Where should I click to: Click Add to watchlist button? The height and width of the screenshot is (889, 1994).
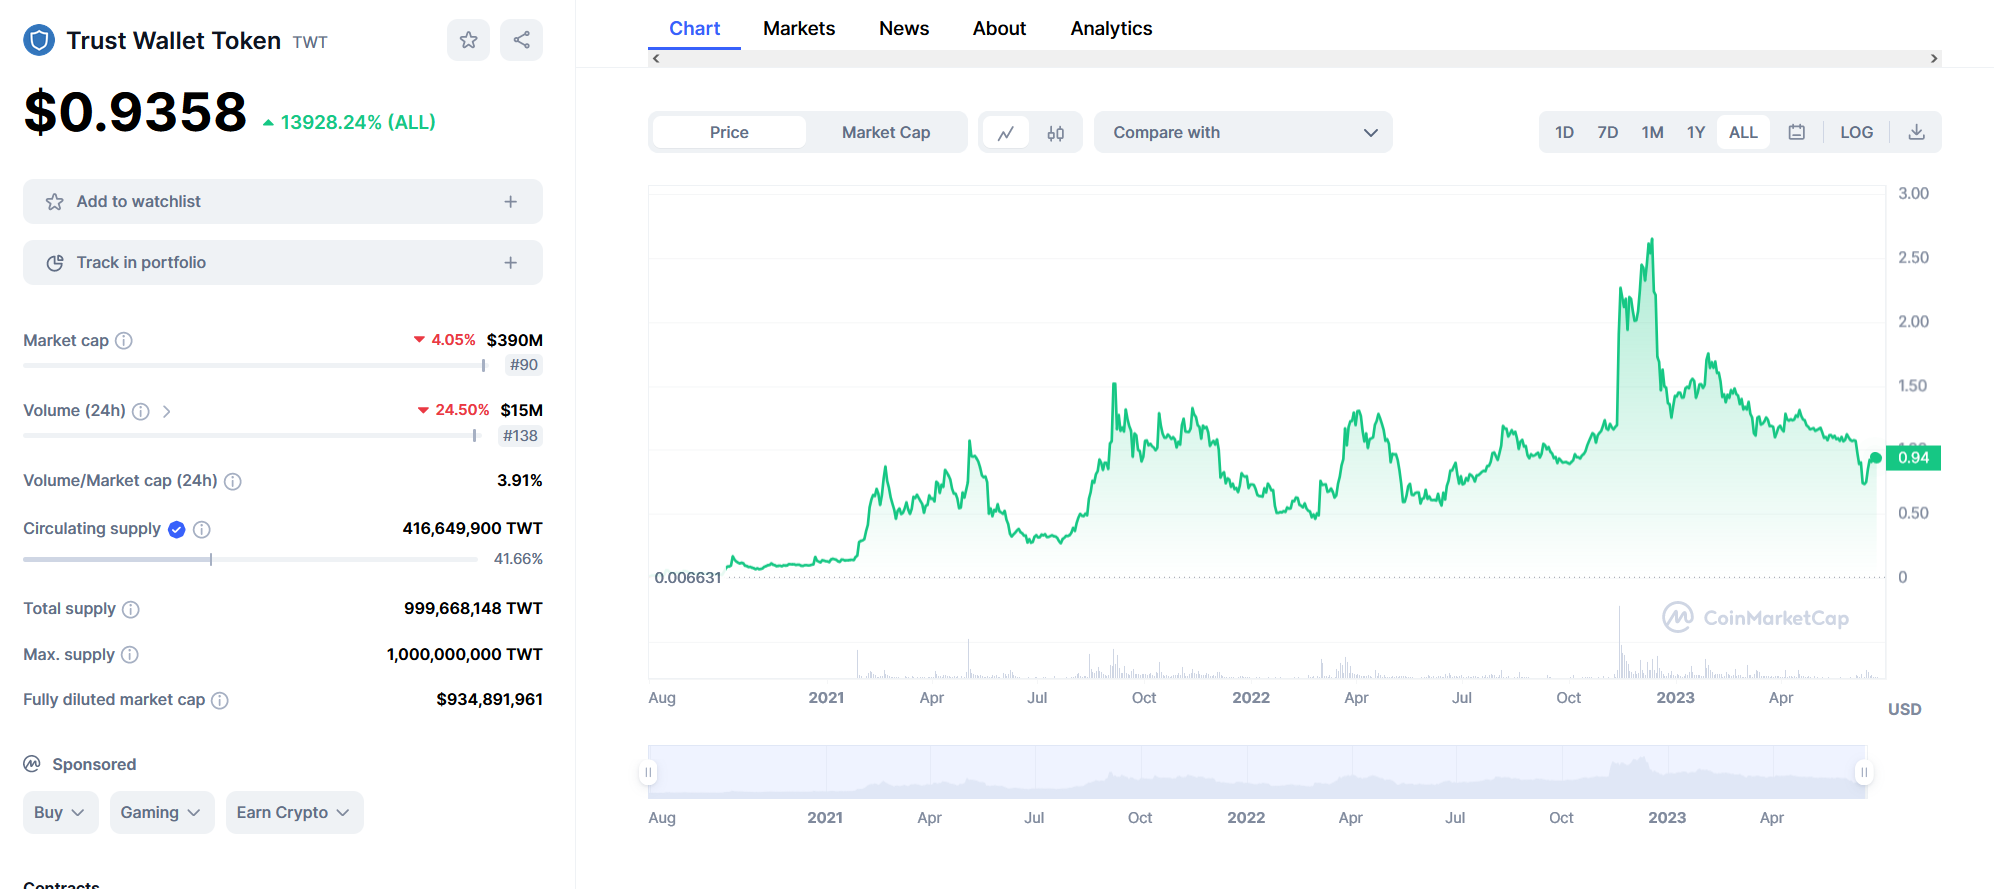click(x=283, y=202)
